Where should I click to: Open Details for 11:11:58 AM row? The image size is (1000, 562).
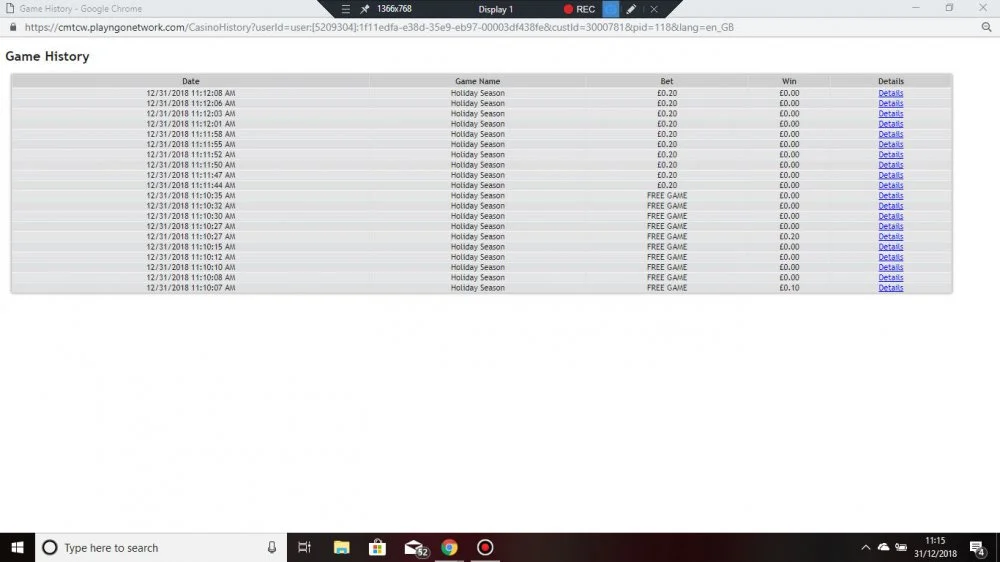tap(890, 134)
